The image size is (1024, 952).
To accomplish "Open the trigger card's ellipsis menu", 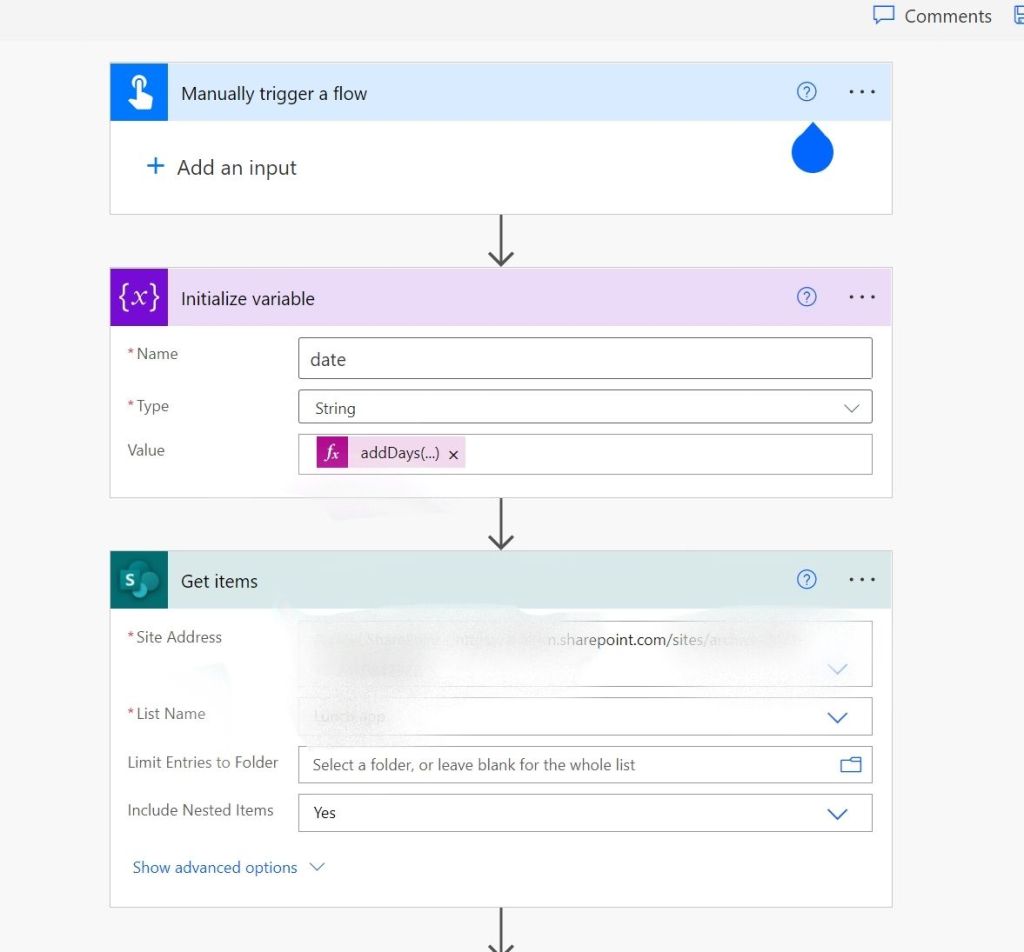I will click(x=861, y=92).
